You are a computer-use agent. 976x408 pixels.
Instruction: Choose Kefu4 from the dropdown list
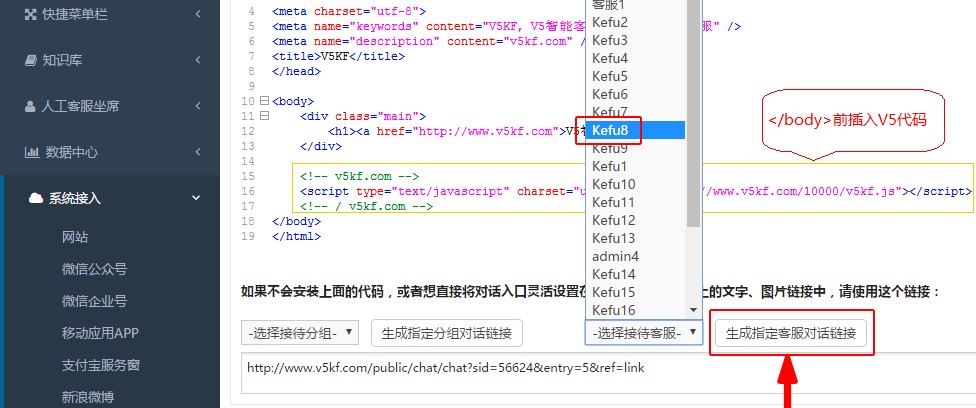pyautogui.click(x=636, y=59)
